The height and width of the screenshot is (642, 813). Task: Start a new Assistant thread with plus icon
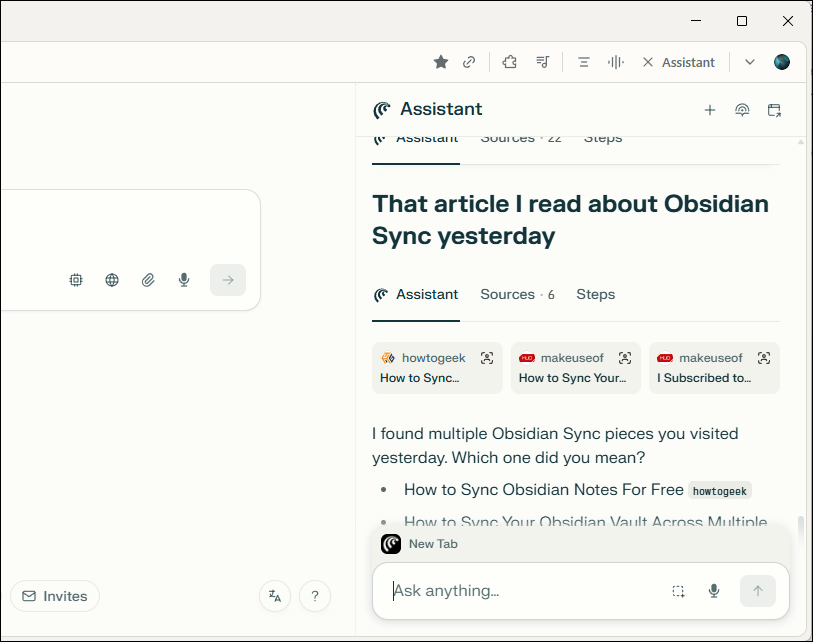pos(710,110)
